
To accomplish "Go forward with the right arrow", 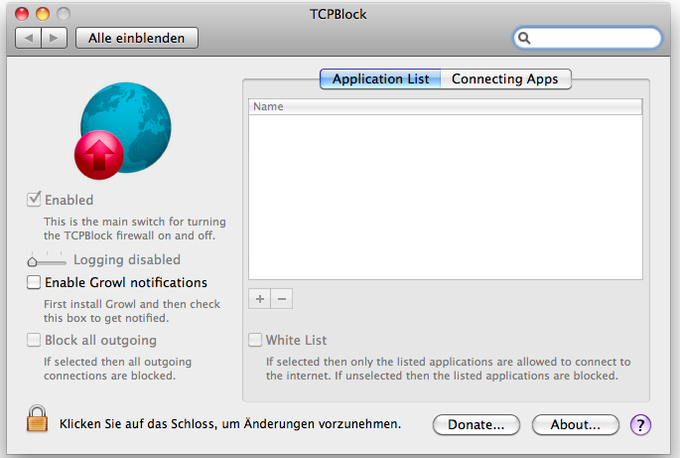I will [x=54, y=38].
